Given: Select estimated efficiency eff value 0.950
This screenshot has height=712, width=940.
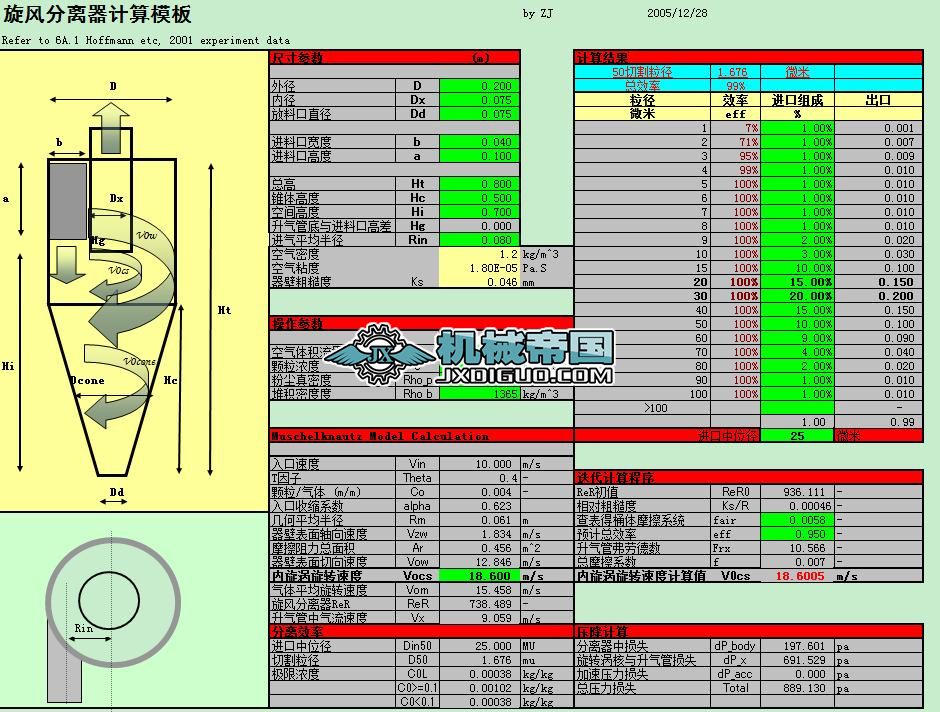Looking at the screenshot, I should coord(797,534).
